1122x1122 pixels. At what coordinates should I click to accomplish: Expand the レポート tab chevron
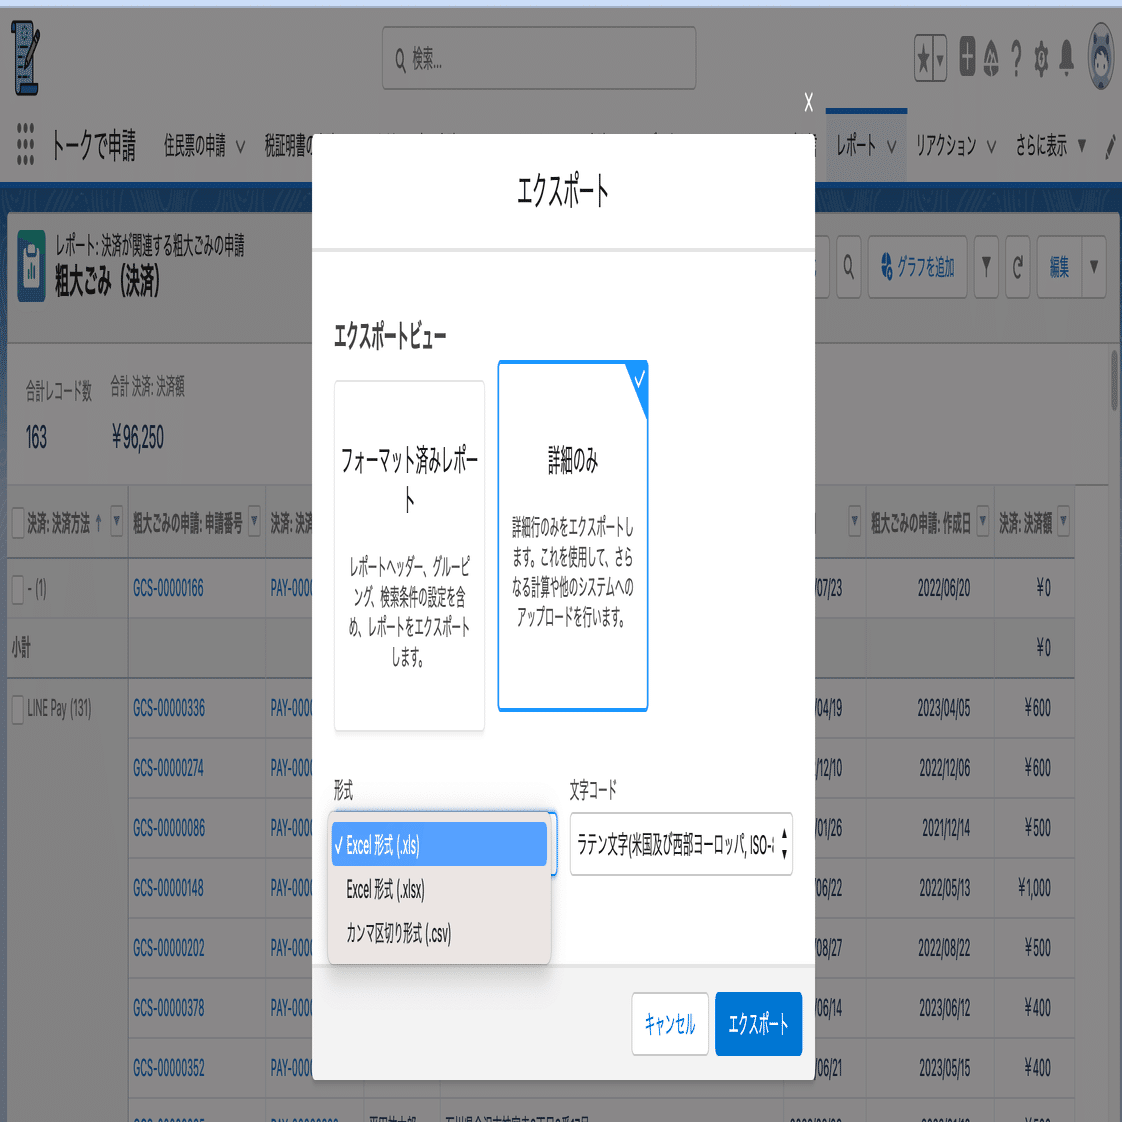click(892, 147)
